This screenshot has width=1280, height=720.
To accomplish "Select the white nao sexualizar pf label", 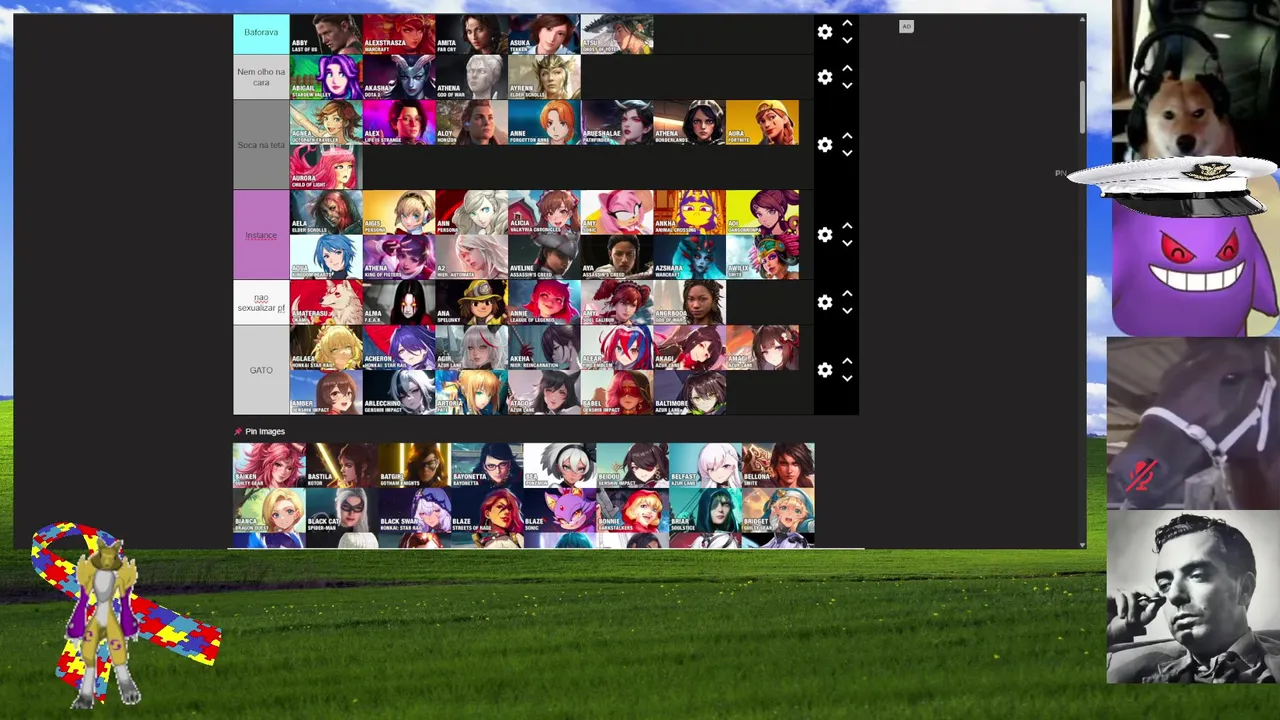I will [x=261, y=302].
